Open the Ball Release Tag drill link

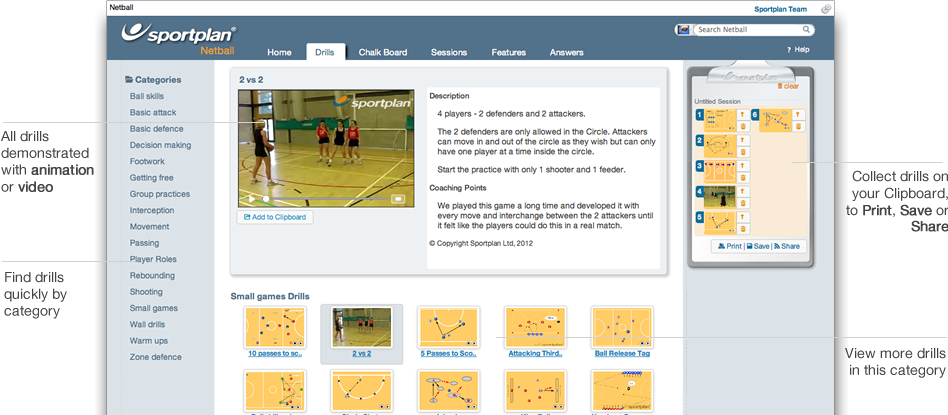[622, 353]
